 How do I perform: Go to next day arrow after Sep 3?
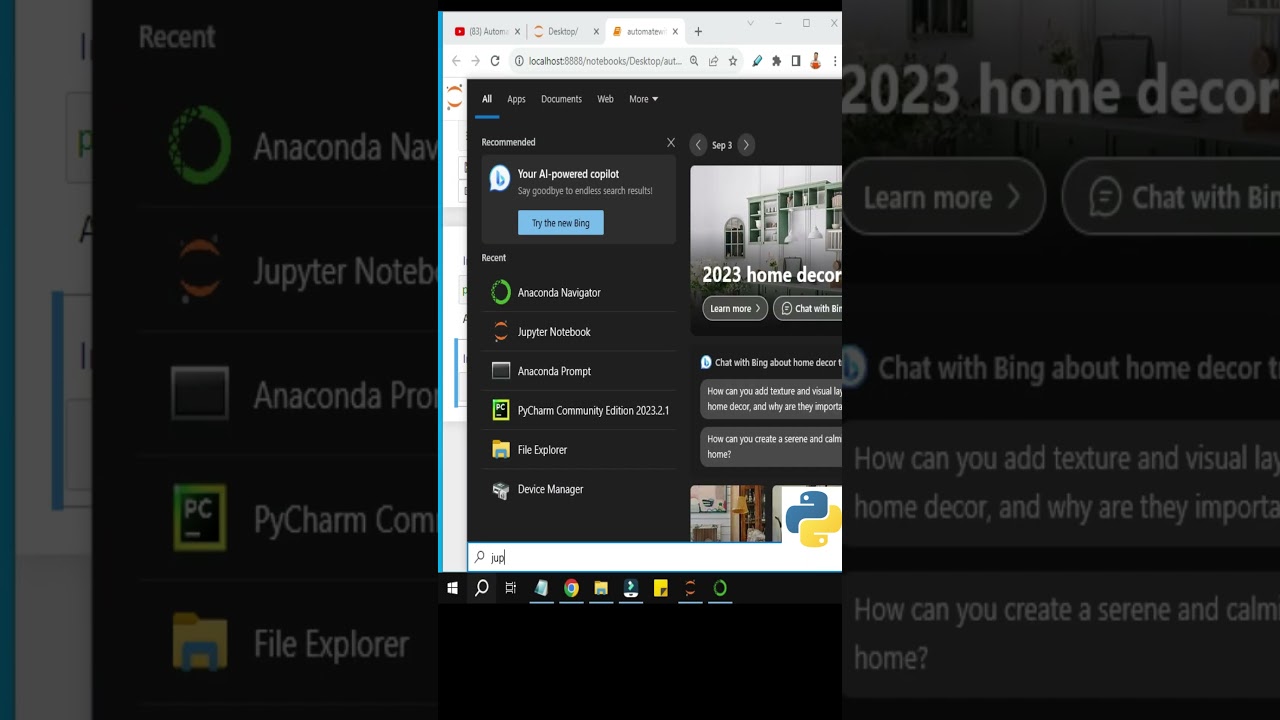(746, 145)
